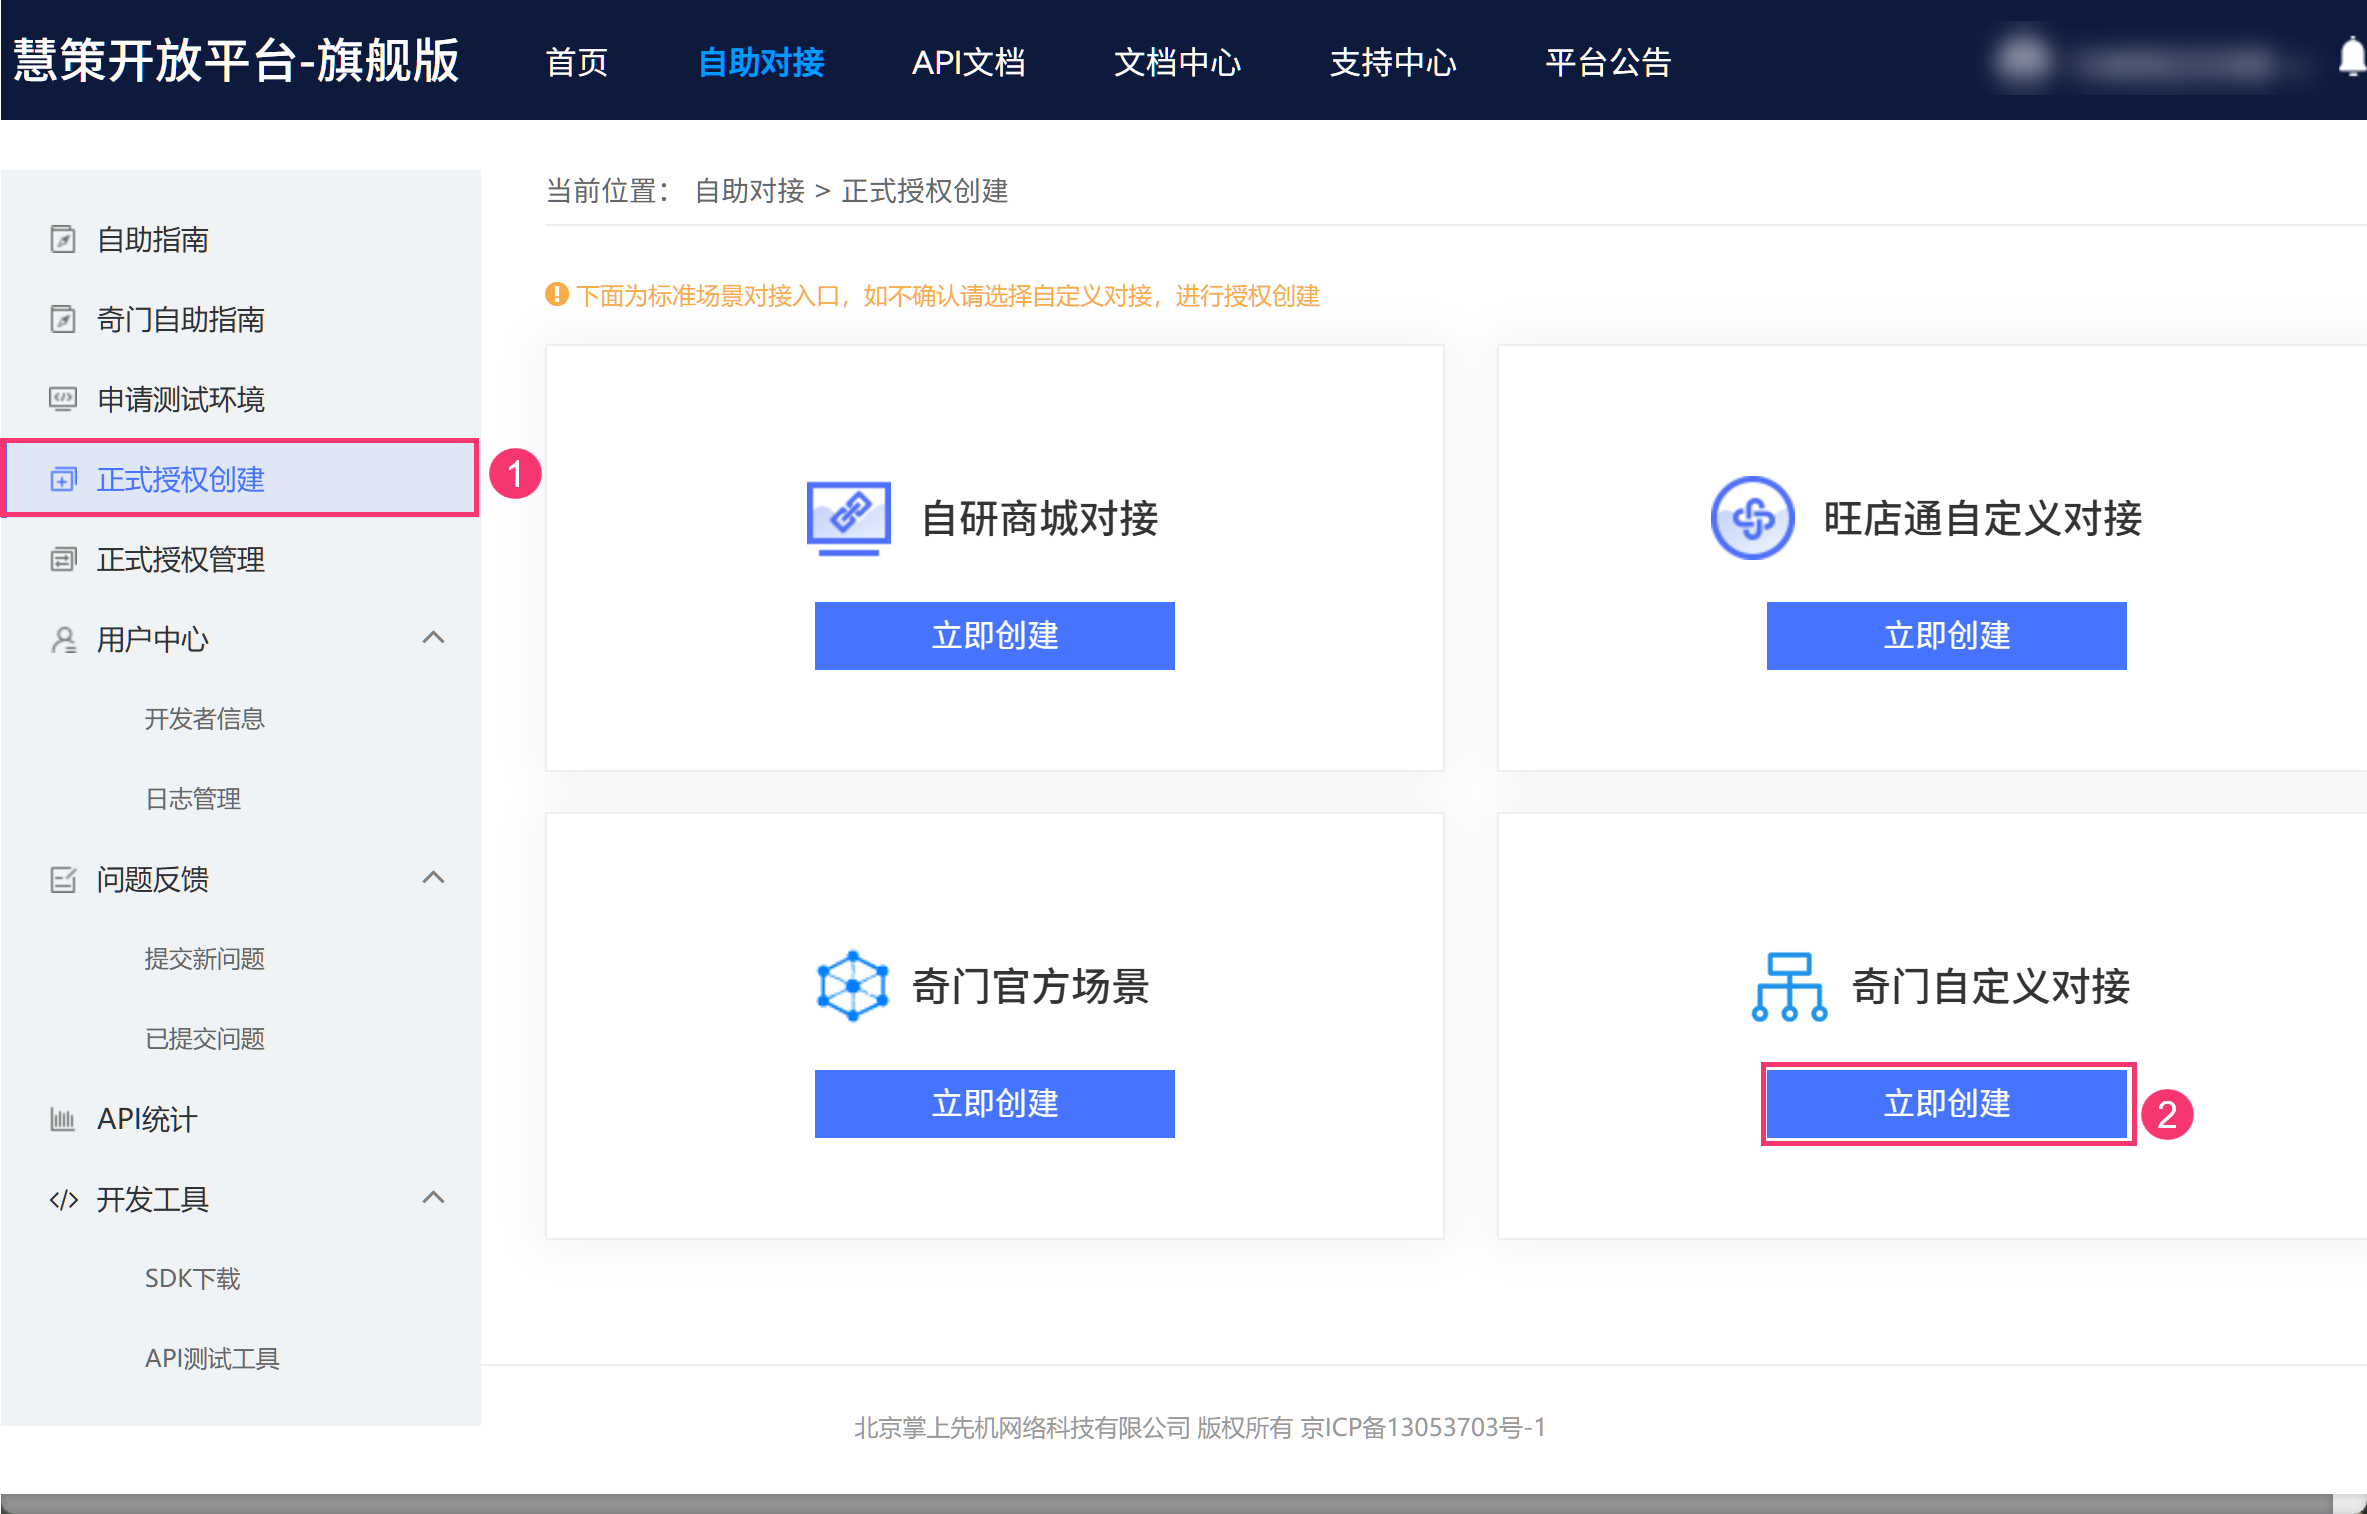Screen dimensions: 2367x1514
Task: Click the 正式授权管理 sidebar icon
Action: 63,559
